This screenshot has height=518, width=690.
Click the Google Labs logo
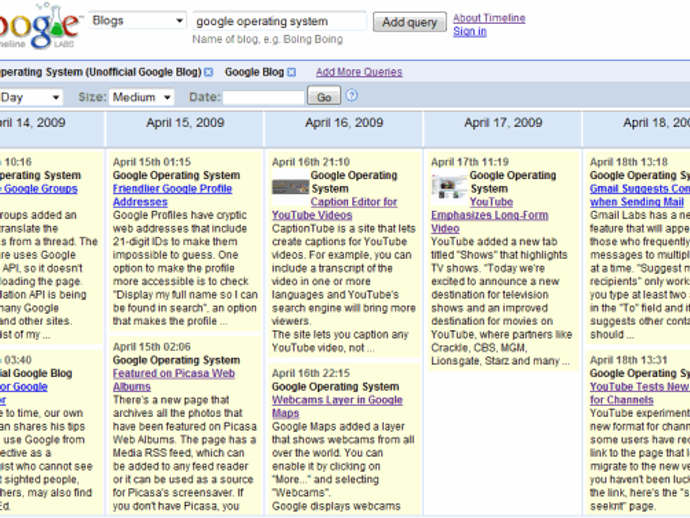coord(39,26)
